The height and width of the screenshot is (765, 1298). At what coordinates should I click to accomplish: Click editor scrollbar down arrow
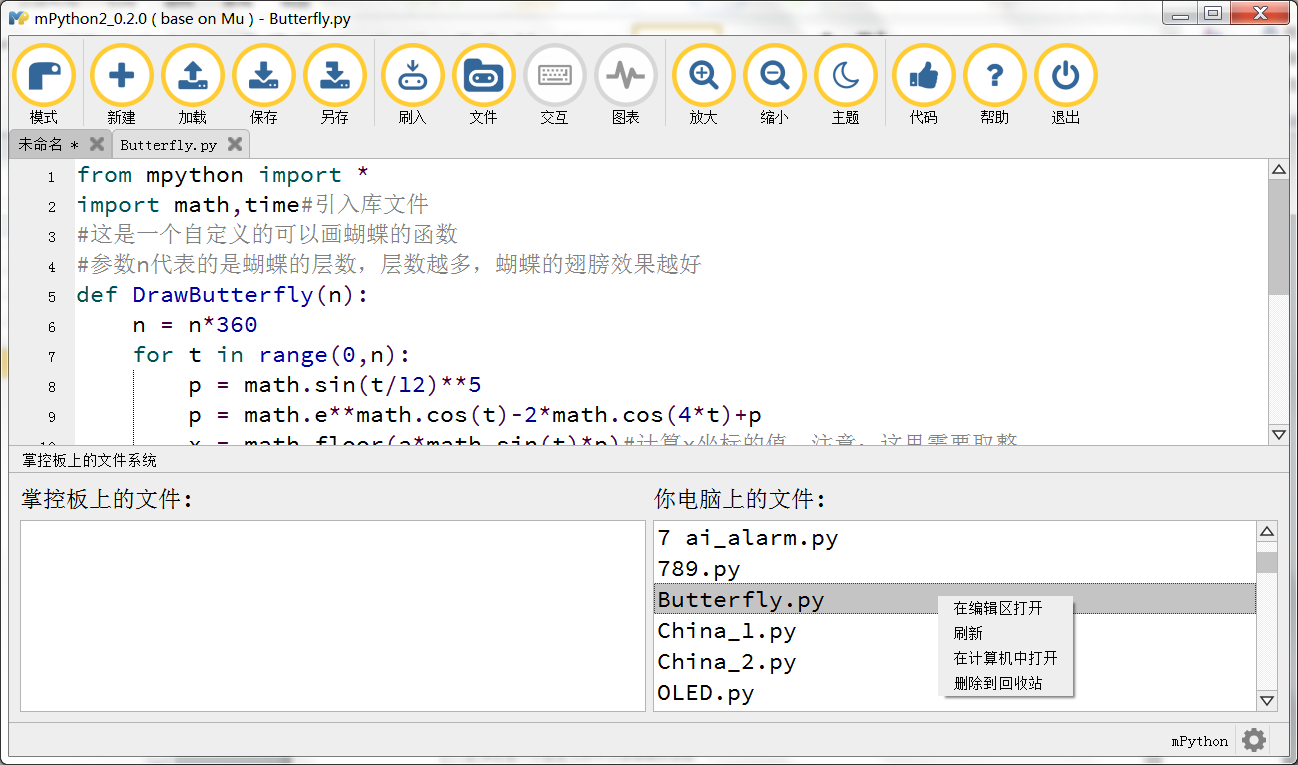[x=1278, y=434]
